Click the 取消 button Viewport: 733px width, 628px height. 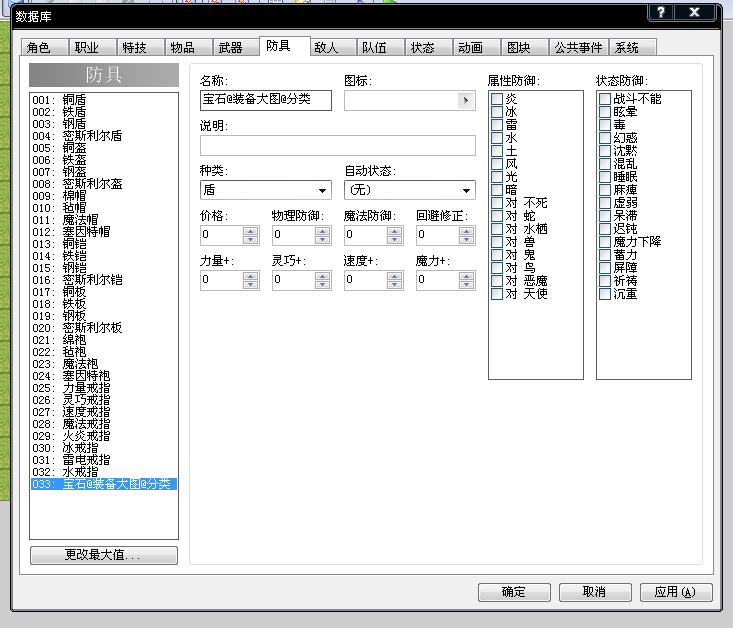(x=595, y=592)
